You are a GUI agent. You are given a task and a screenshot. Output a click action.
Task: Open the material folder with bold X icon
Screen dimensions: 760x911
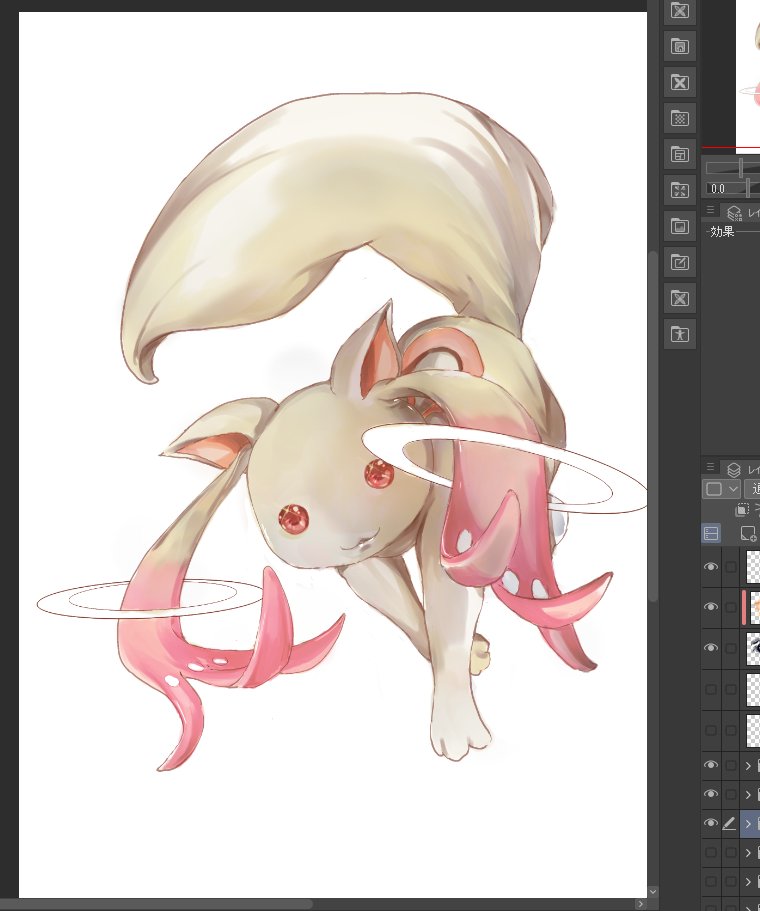coord(680,82)
